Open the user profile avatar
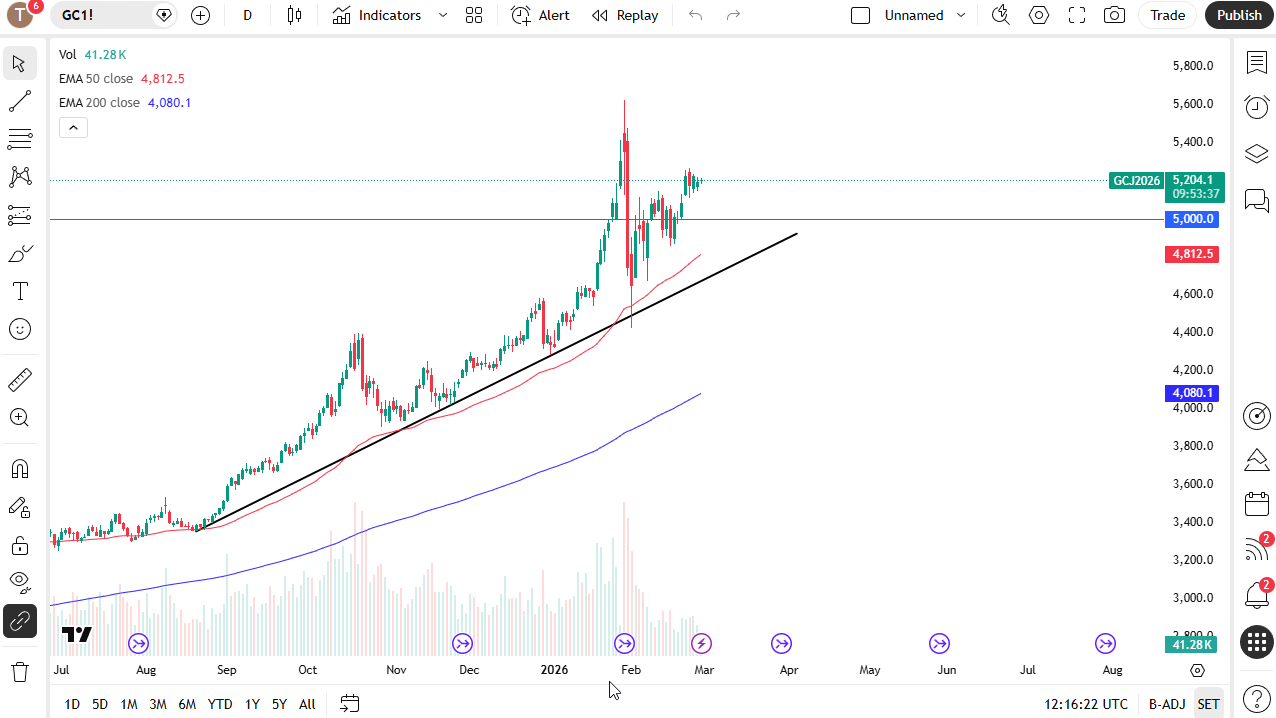Screen dimensions: 1276x718 click(x=20, y=15)
